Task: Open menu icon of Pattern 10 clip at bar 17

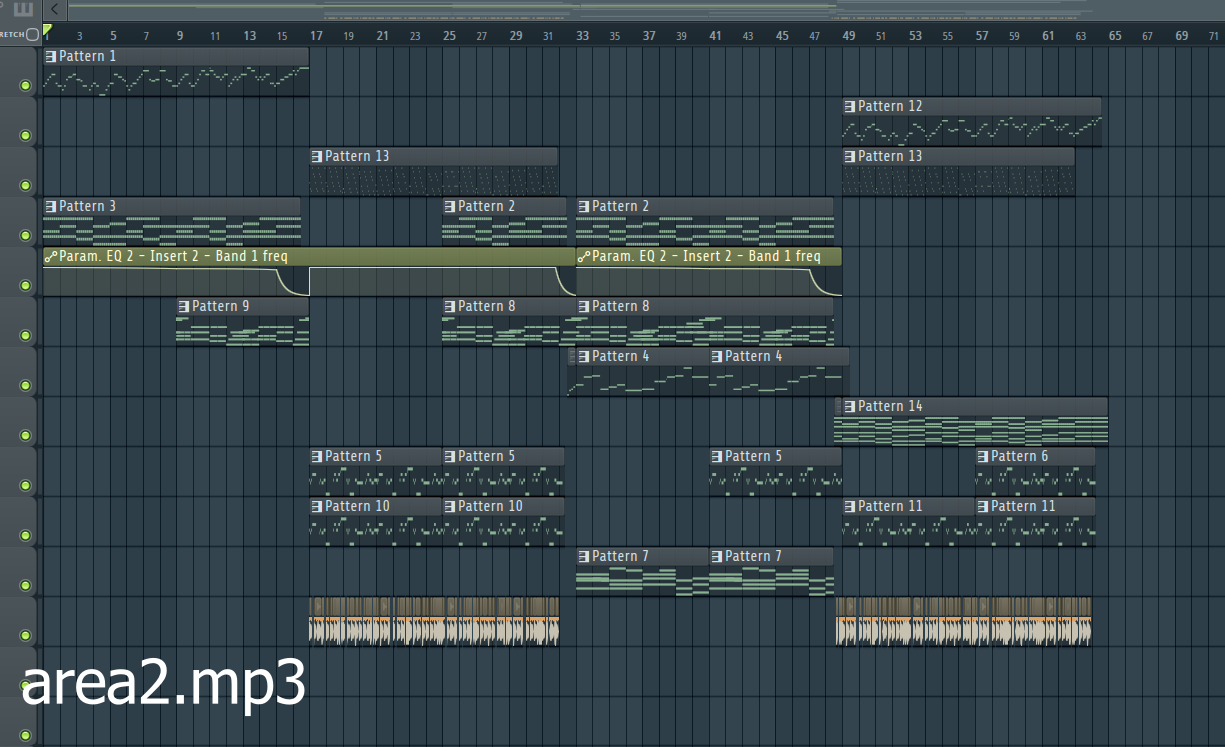Action: coord(317,506)
